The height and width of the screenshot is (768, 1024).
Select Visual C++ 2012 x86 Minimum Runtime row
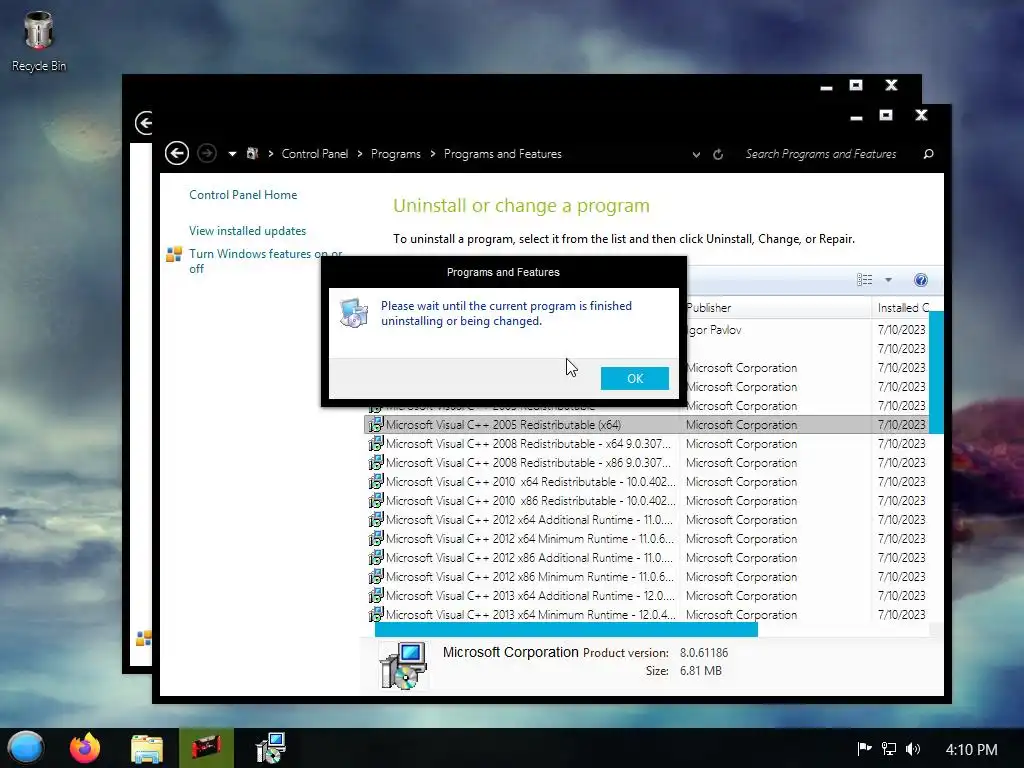point(646,576)
